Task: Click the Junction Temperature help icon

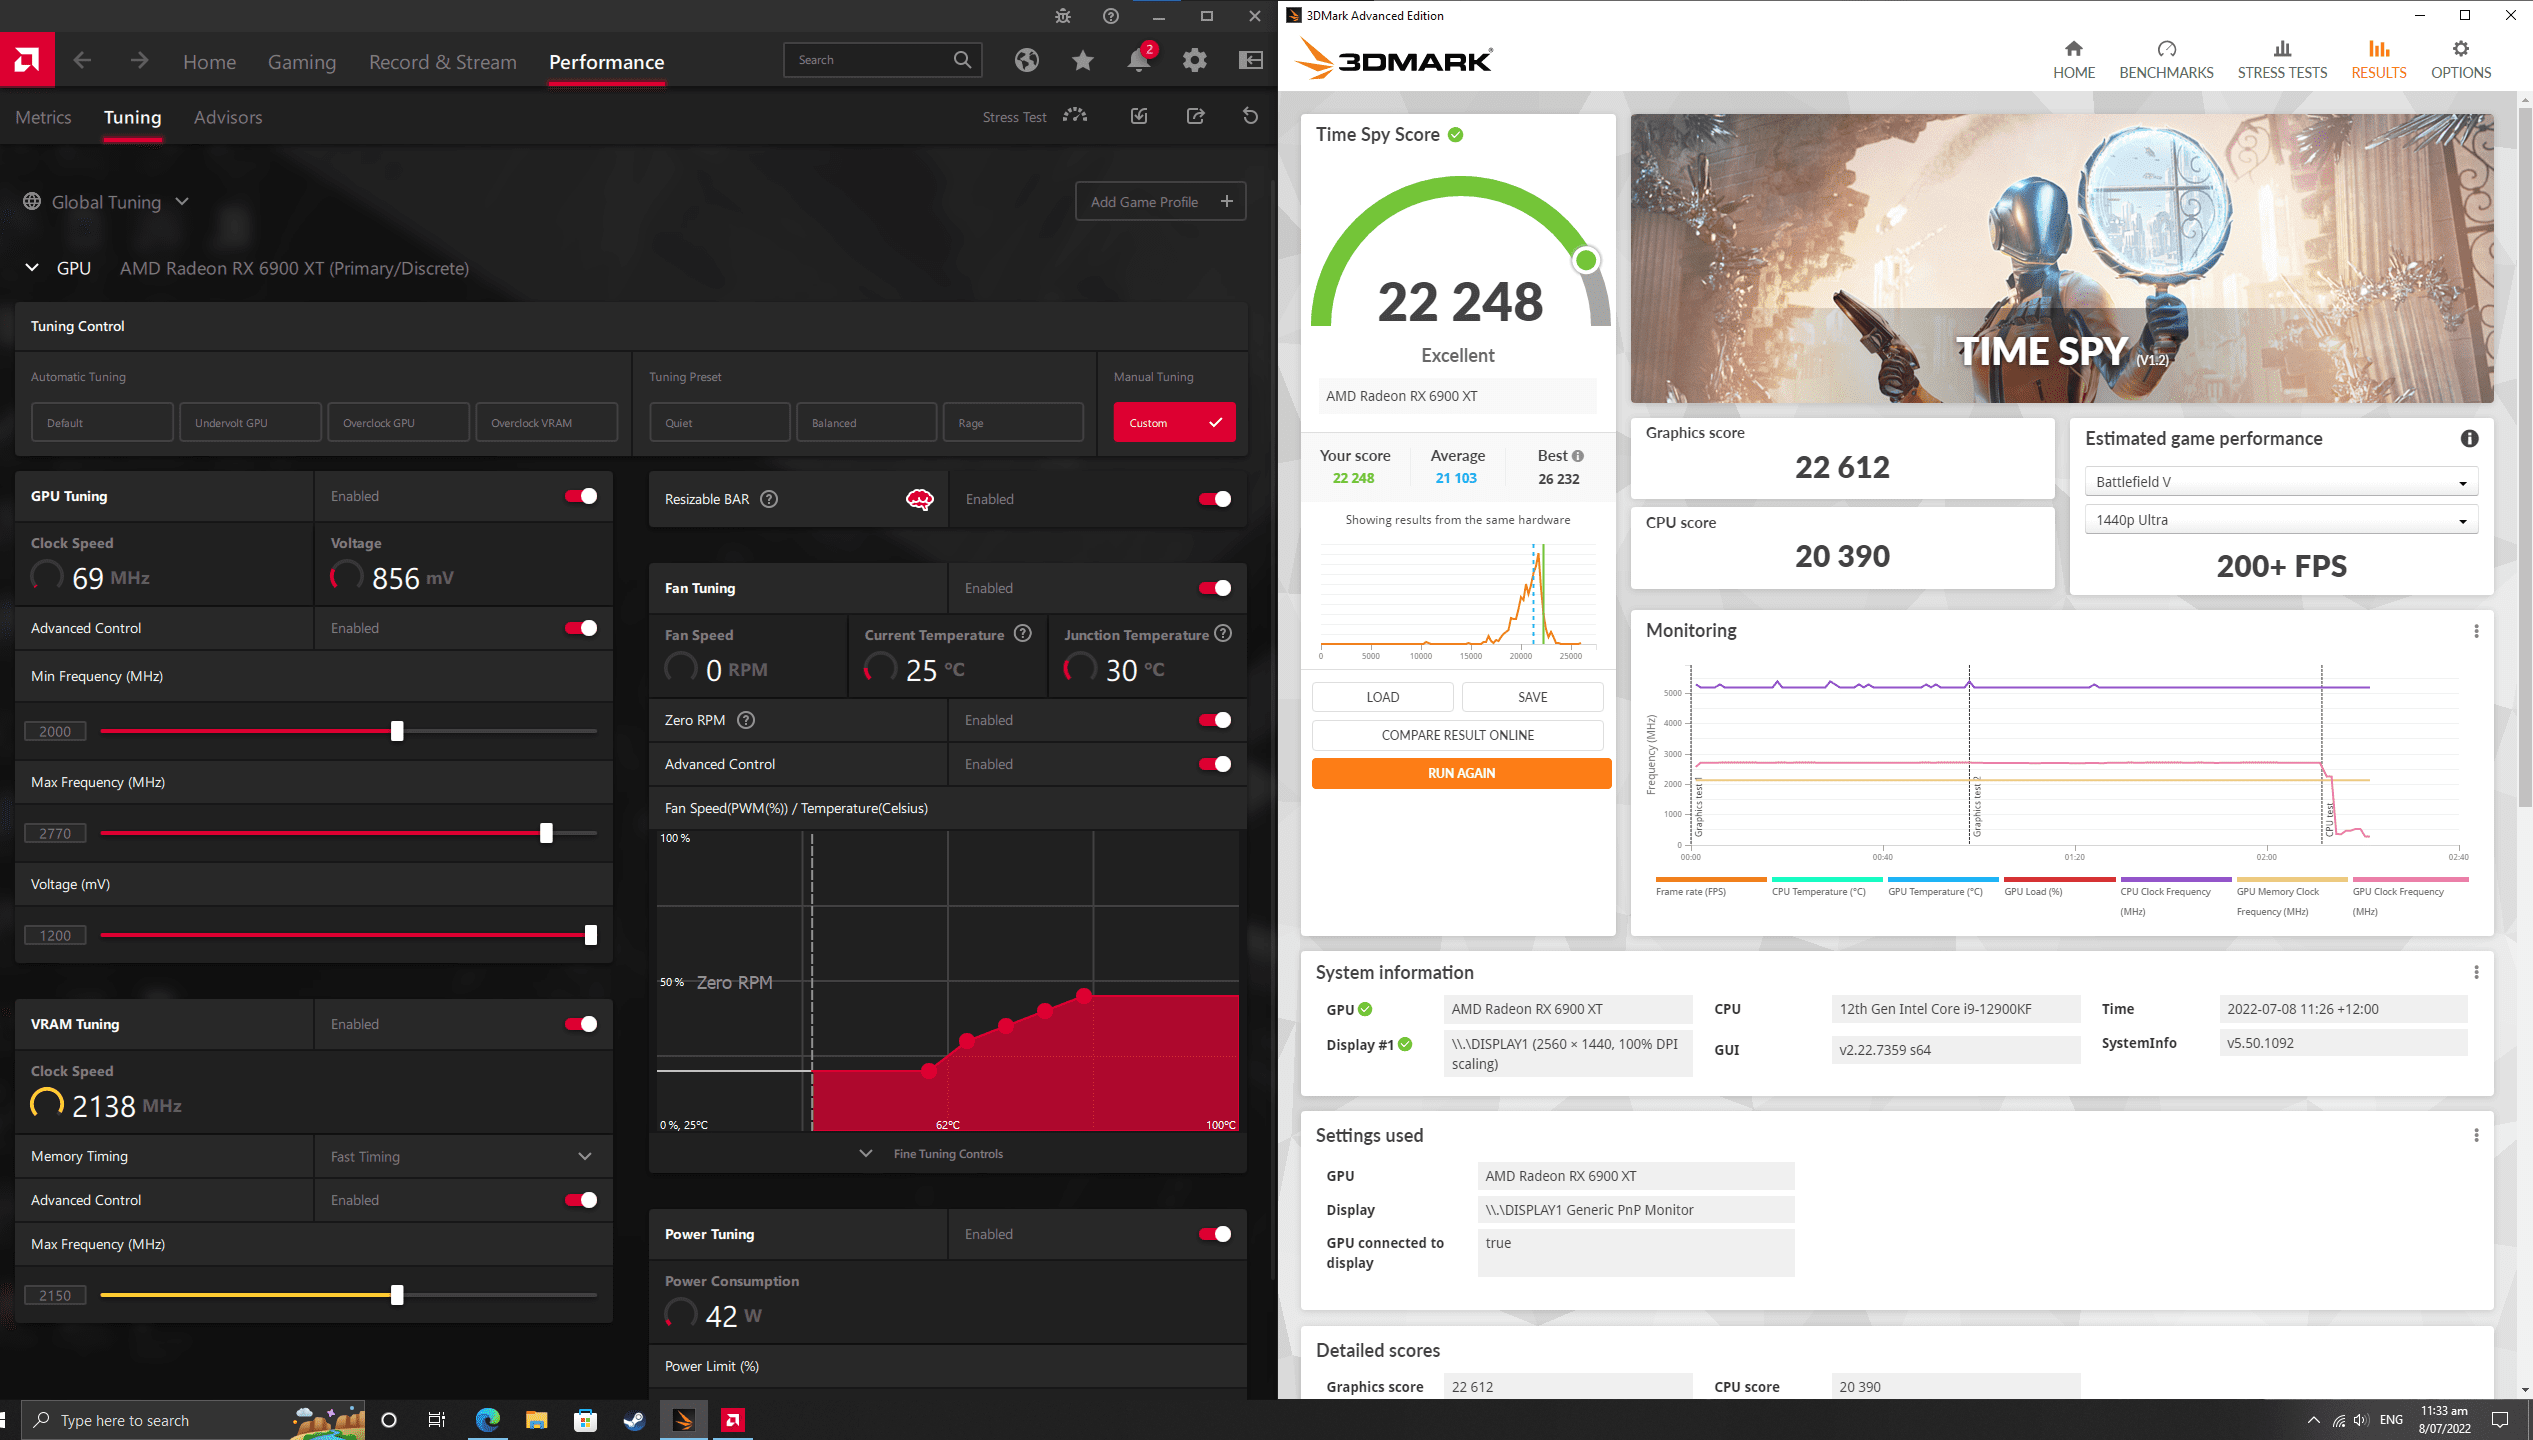Action: 1223,634
